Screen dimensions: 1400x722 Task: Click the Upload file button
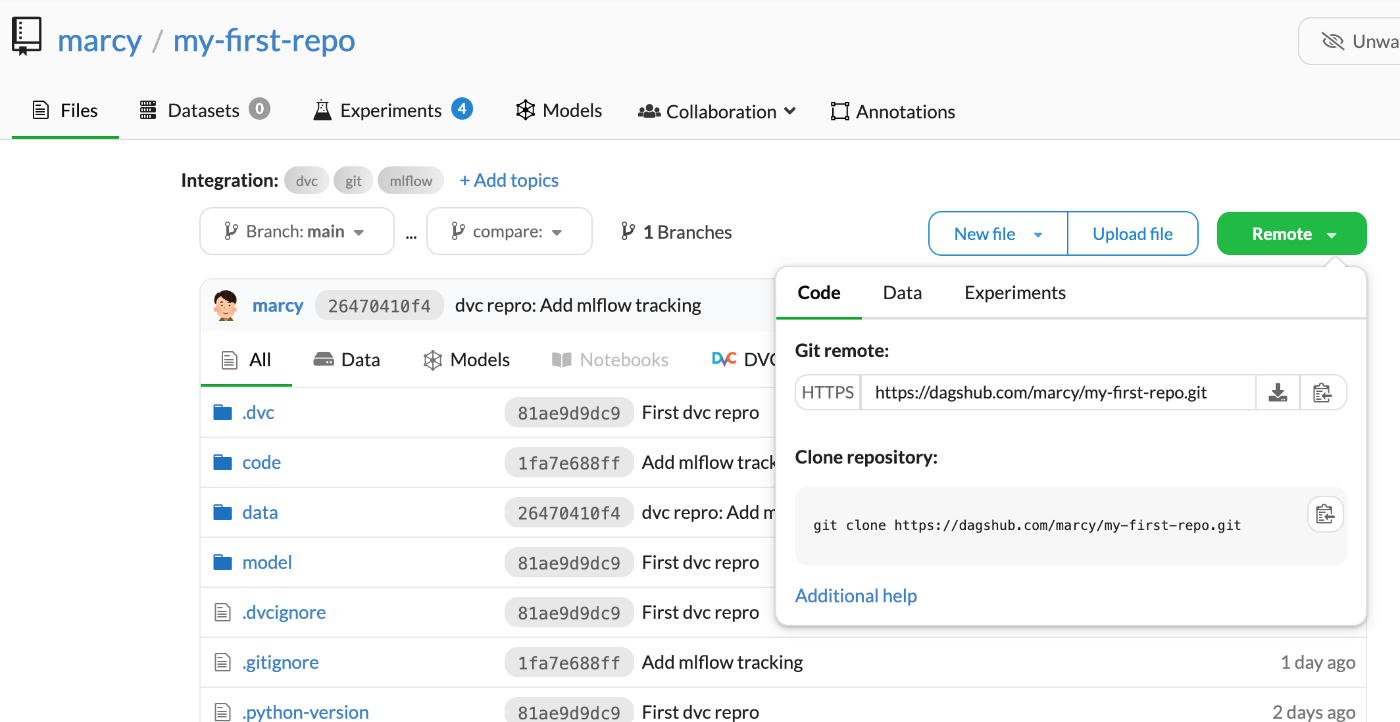pyautogui.click(x=1132, y=234)
